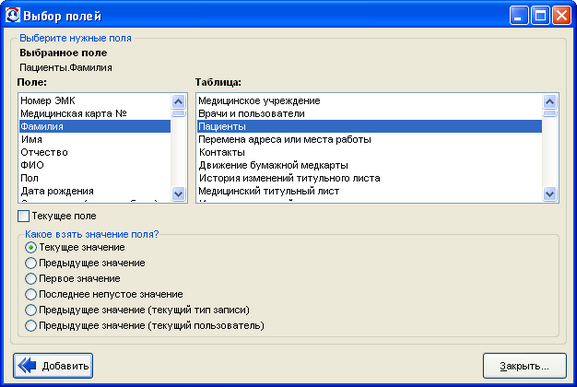577x387 pixels.
Task: Enable the Текущее поле checkbox
Action: pyautogui.click(x=24, y=216)
